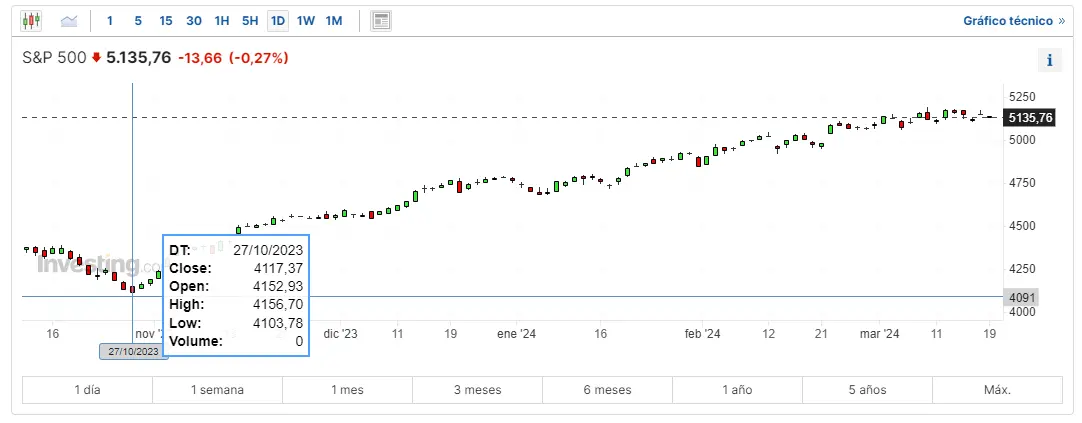Select the 1W interval
1082x423 pixels.
point(306,21)
